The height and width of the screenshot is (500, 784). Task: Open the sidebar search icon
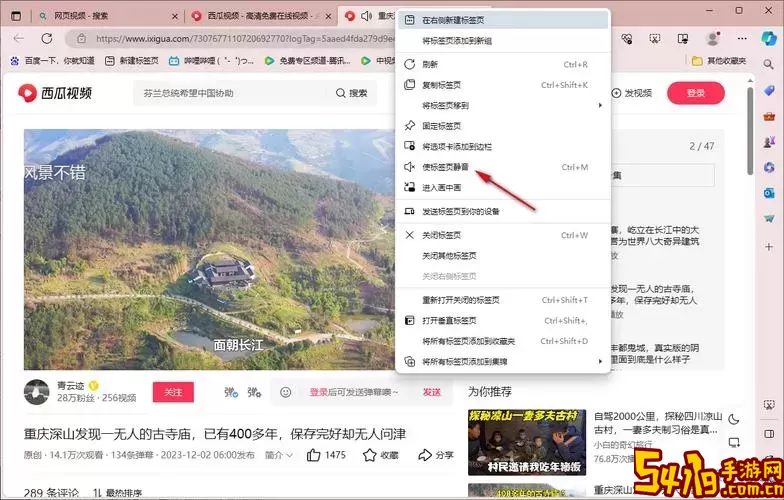pos(769,64)
